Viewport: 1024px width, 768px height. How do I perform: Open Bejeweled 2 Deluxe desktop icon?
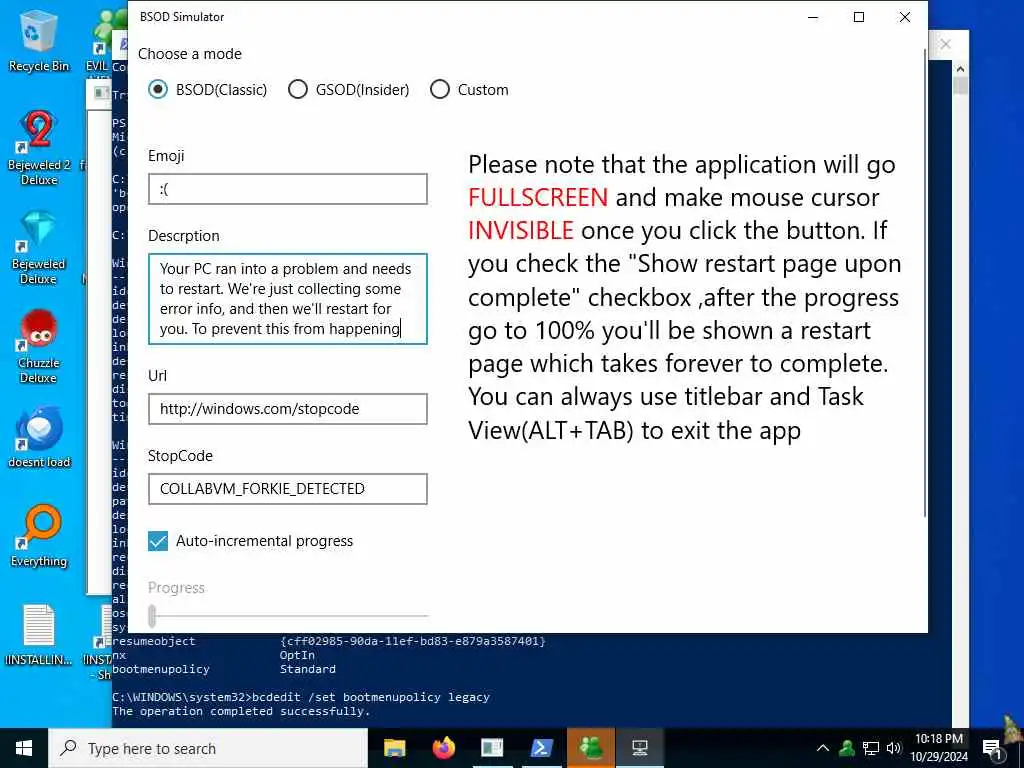click(x=39, y=148)
